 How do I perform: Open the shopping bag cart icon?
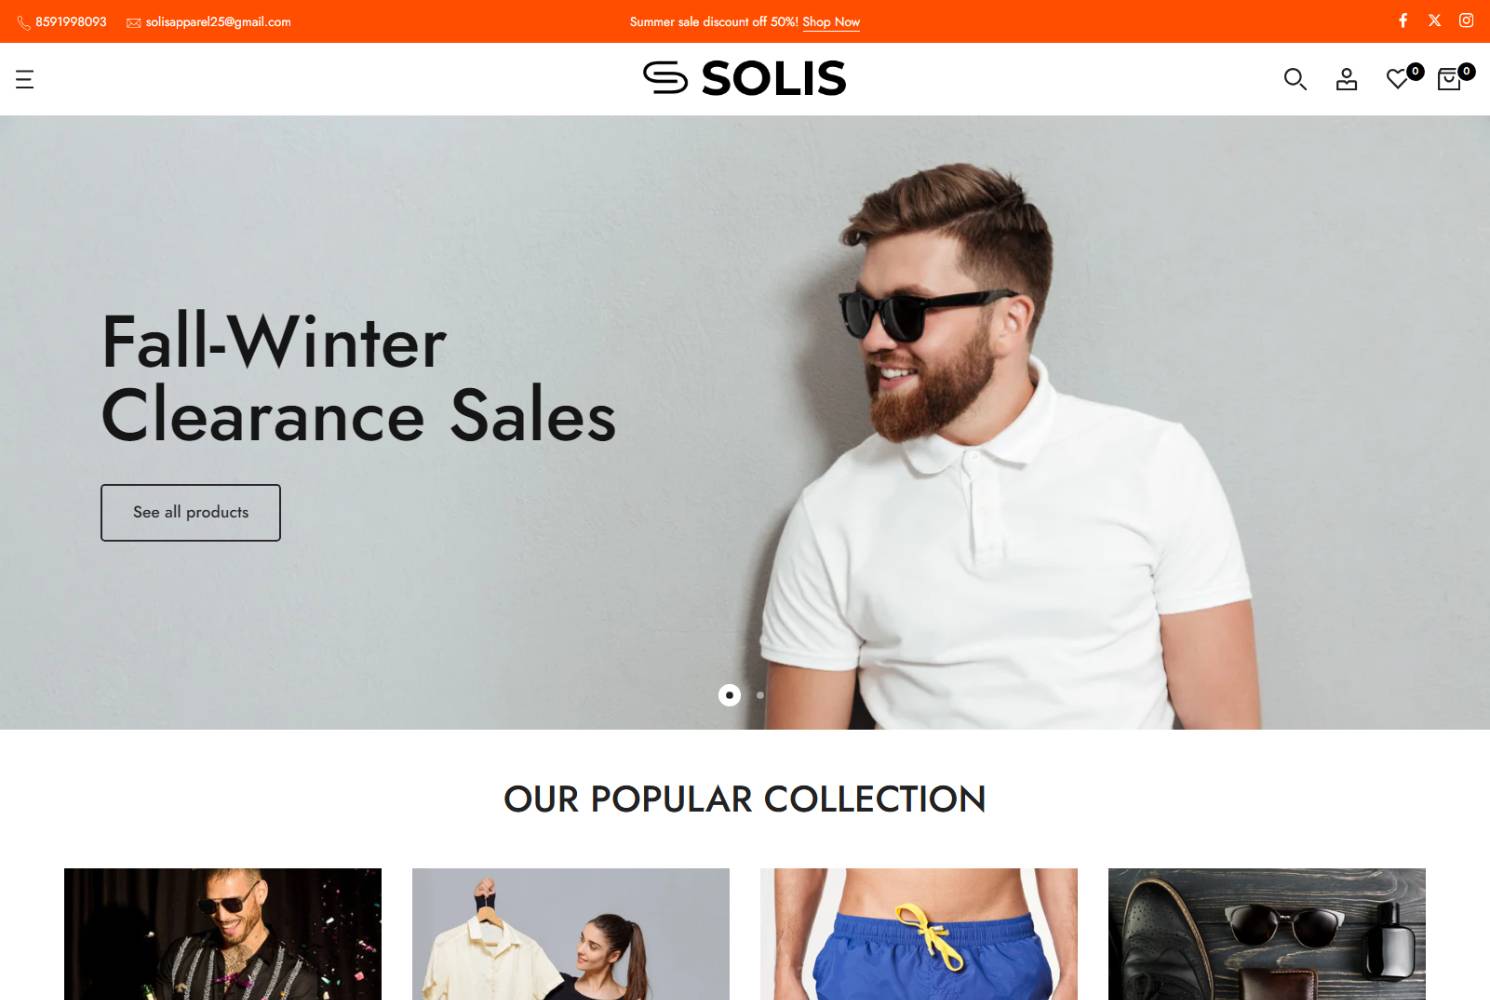pos(1449,79)
